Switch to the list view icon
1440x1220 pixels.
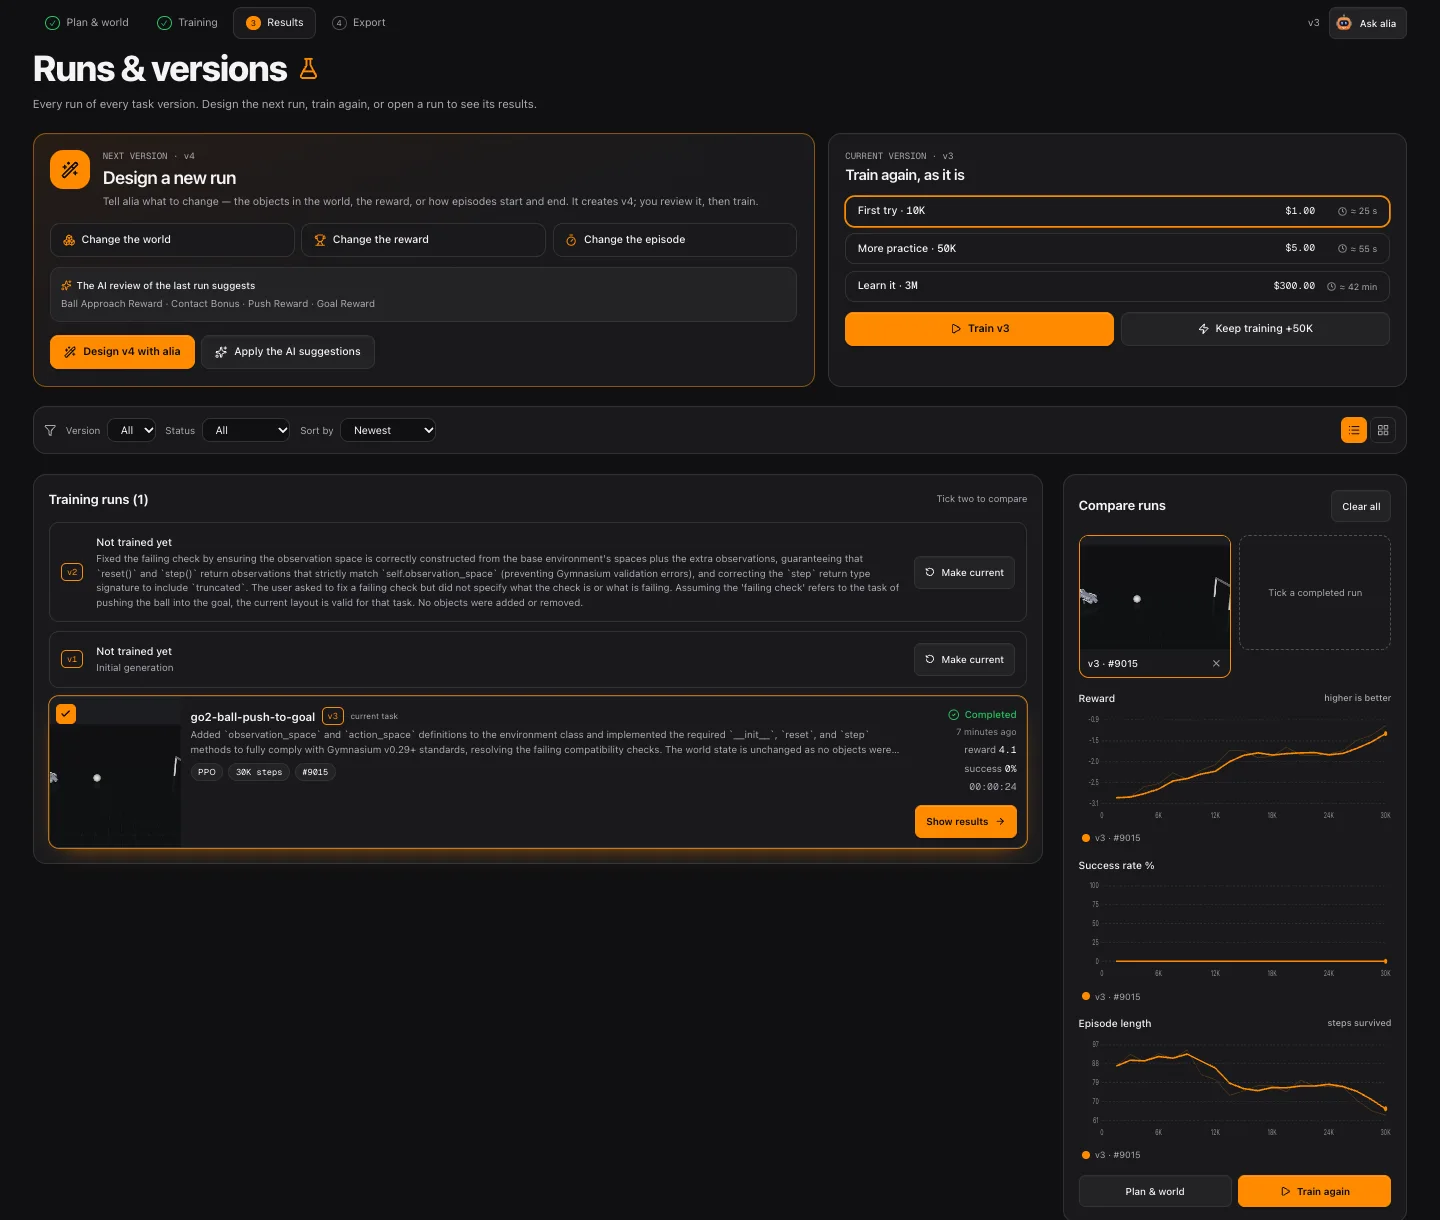click(x=1354, y=430)
